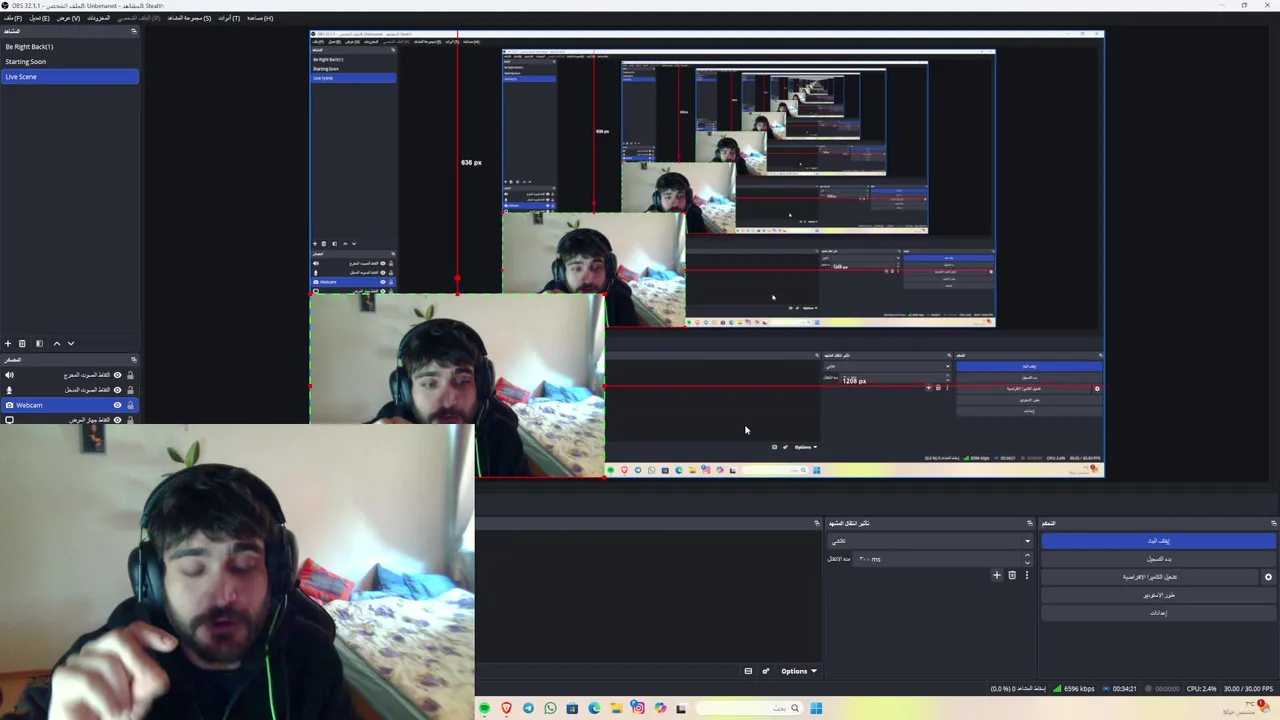Screen dimensions: 1280x720
Task: Open the Windows Start menu
Action: [816, 708]
